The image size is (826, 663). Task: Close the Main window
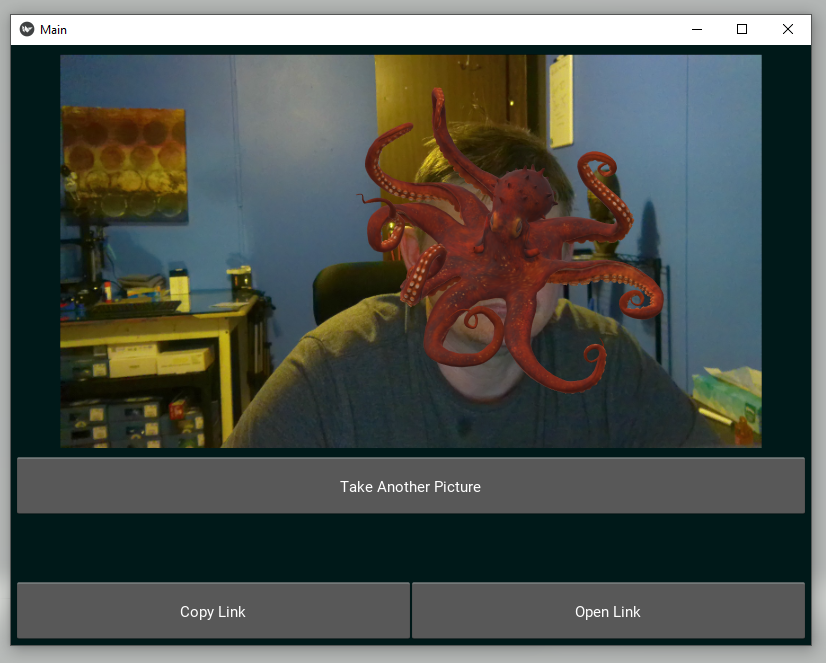point(788,29)
